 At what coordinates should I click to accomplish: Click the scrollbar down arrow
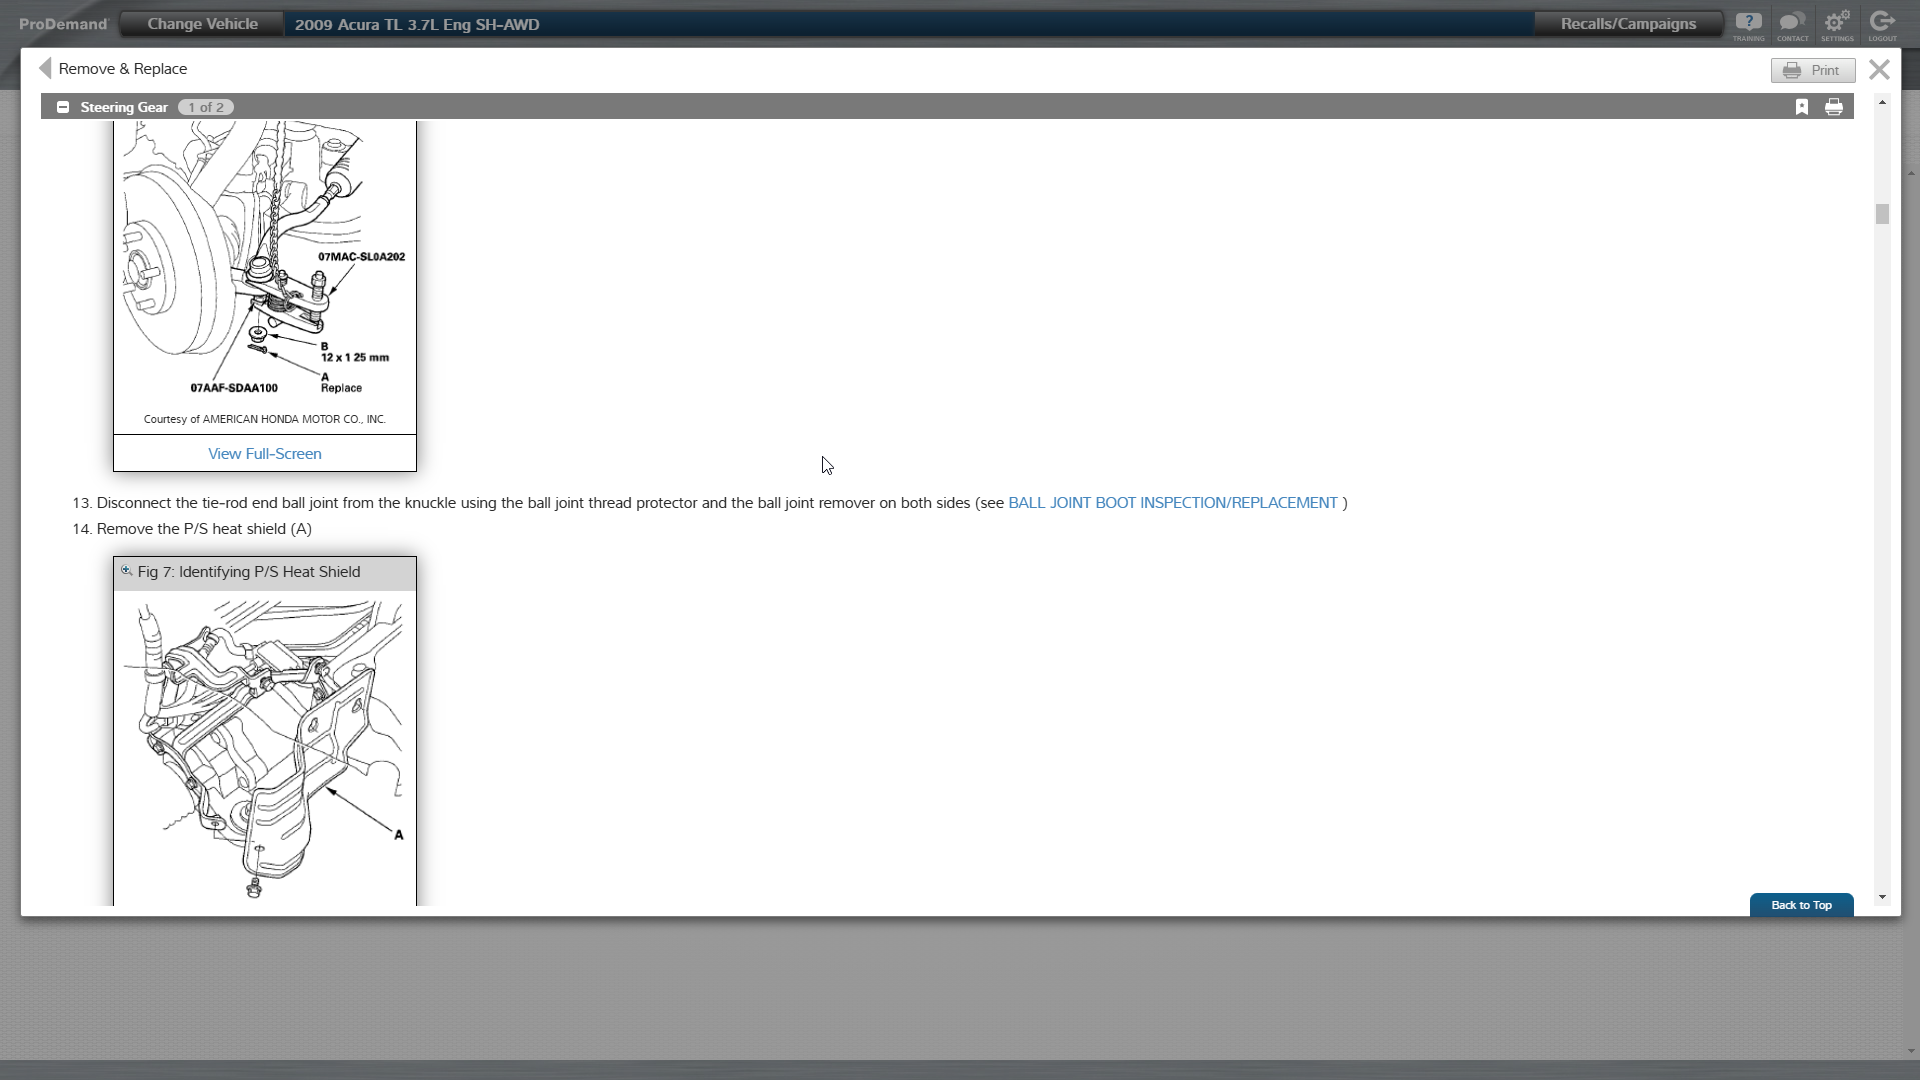click(1882, 897)
